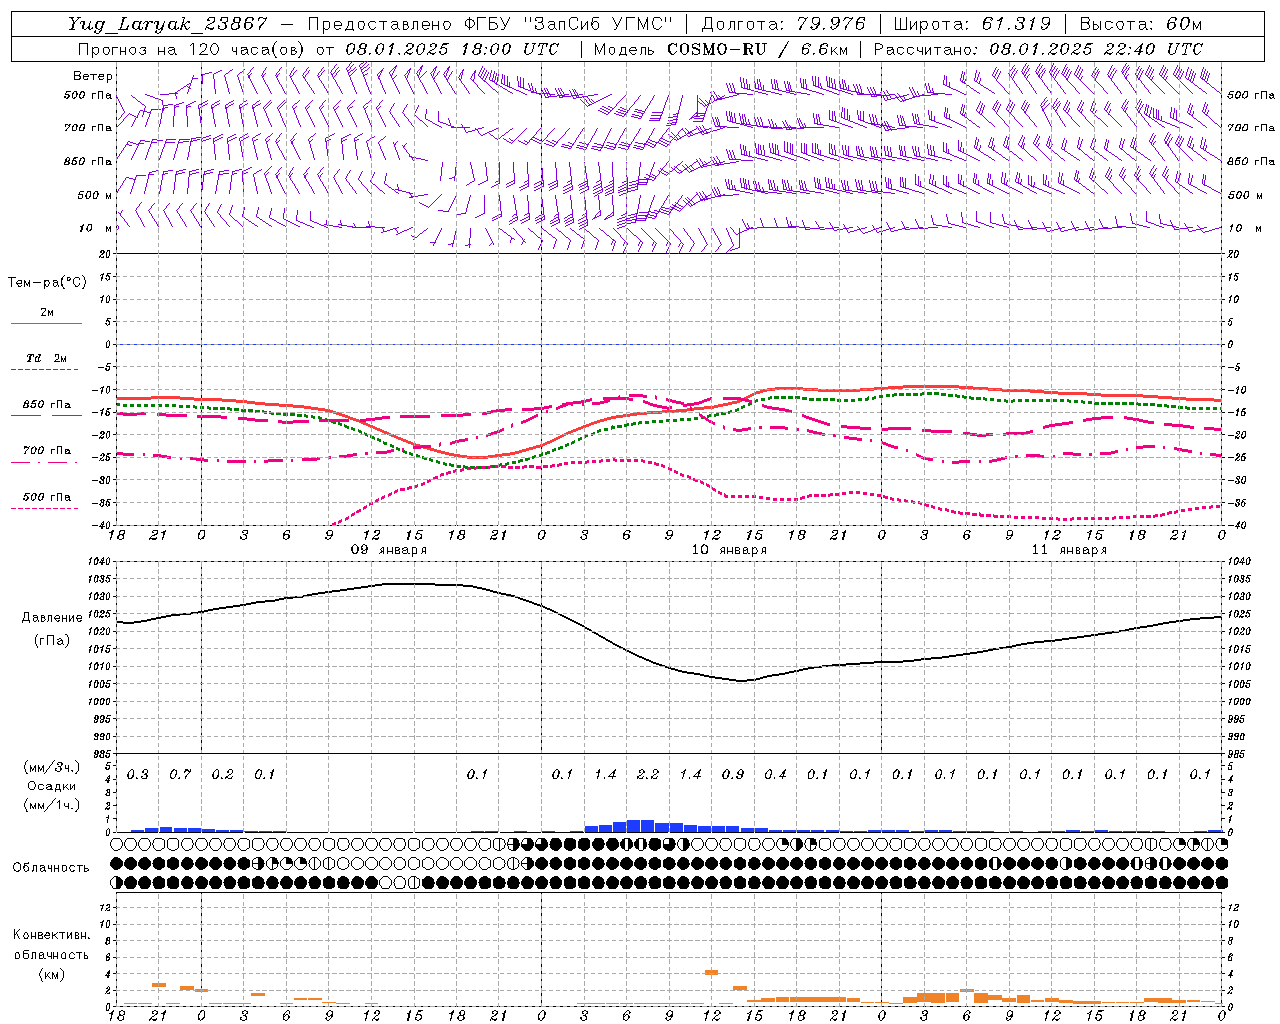Image resolution: width=1280 pixels, height=1024 pixels.
Task: Select the "850 гПа" temperature legend entry
Action: pos(46,405)
